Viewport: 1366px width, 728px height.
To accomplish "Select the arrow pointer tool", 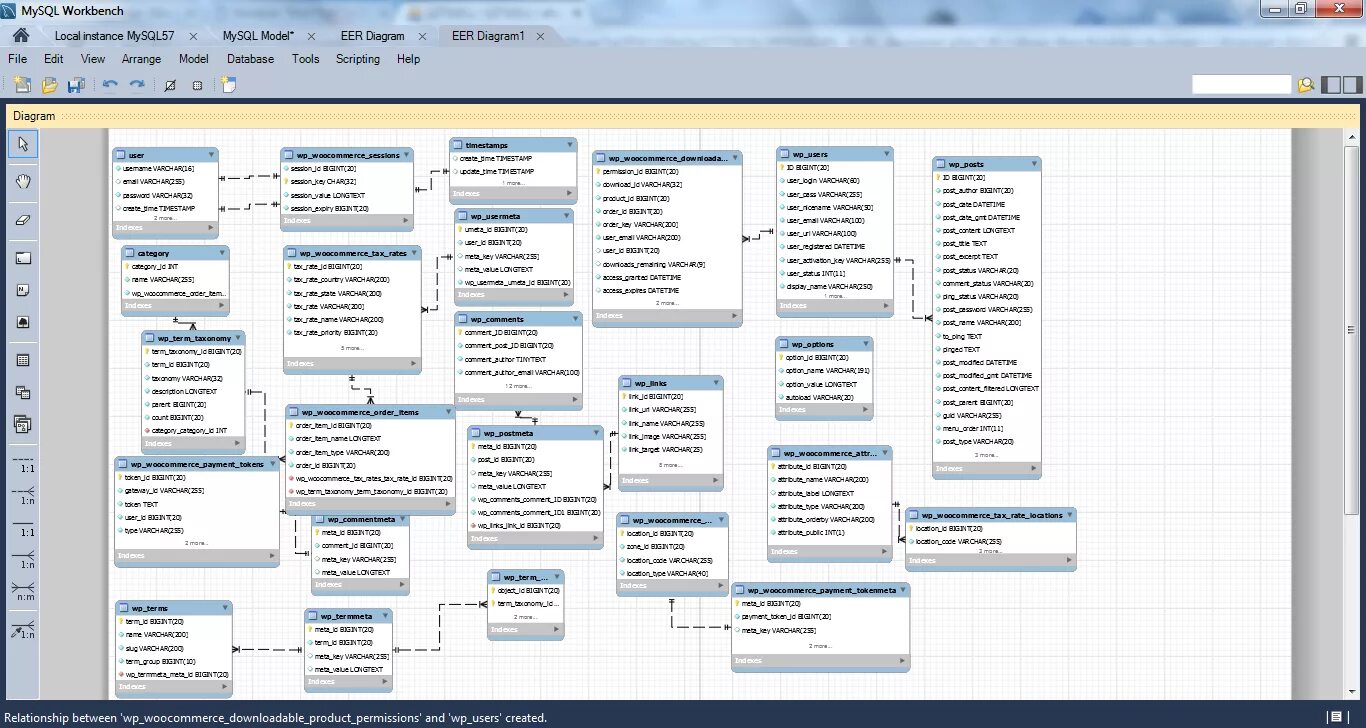I will (23, 145).
